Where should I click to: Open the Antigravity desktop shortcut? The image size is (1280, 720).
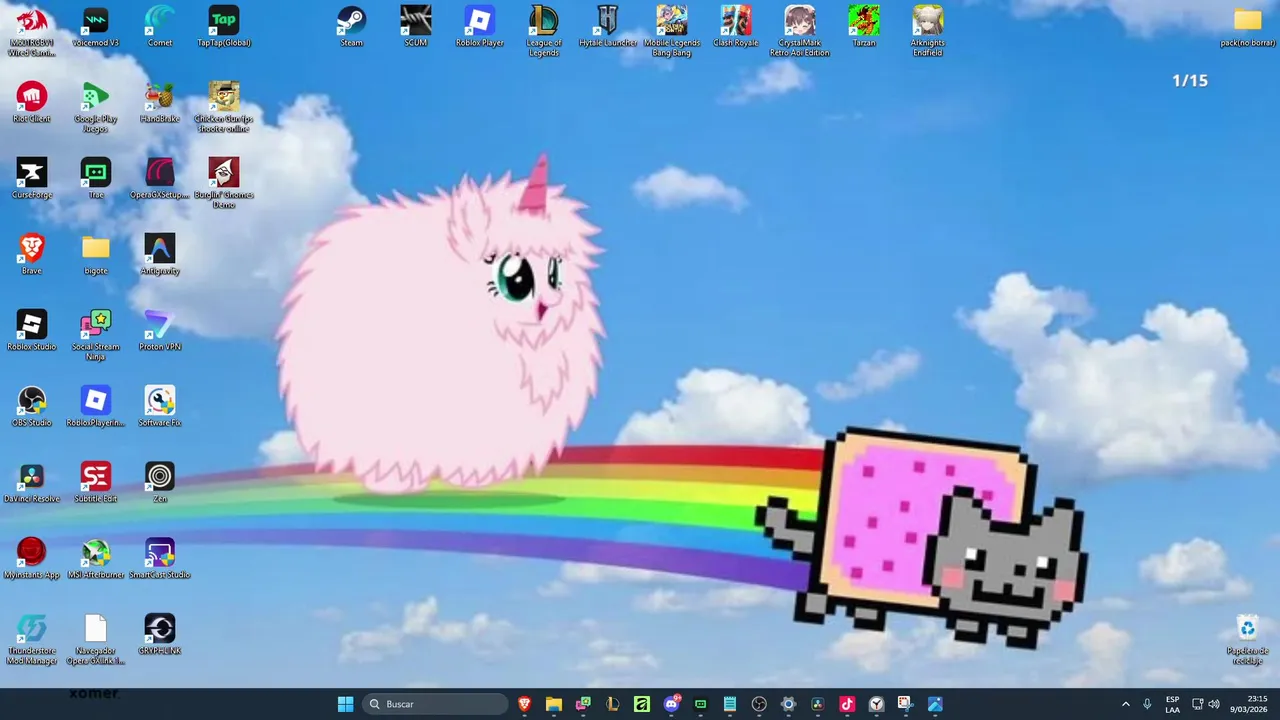[x=159, y=255]
